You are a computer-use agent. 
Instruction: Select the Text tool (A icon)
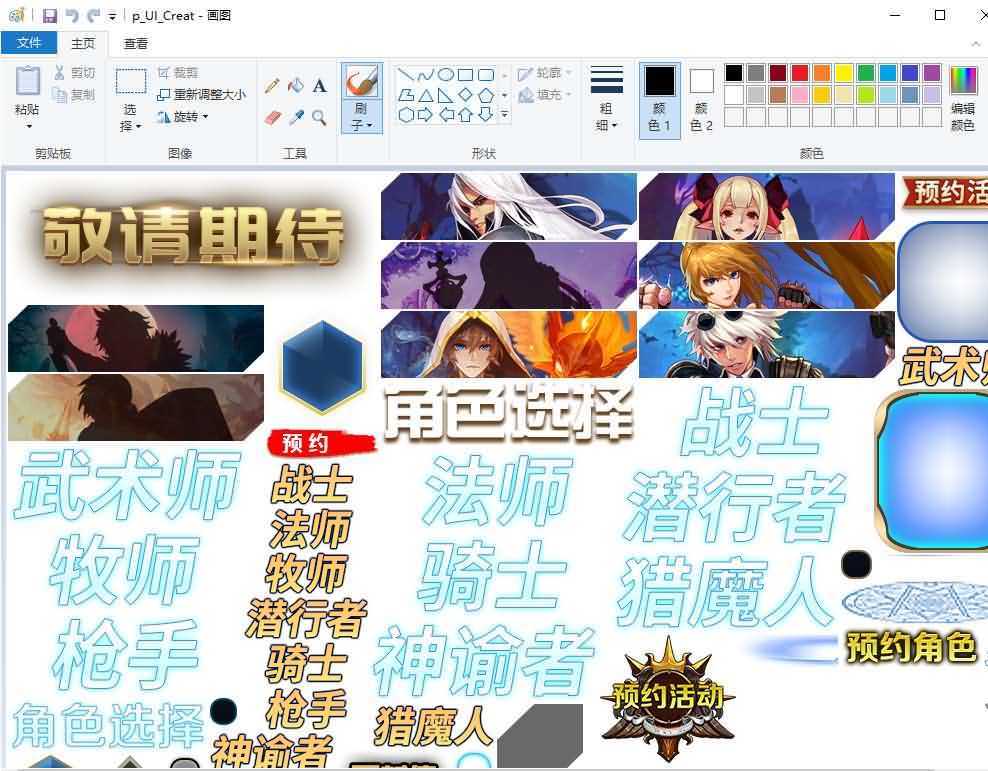319,86
